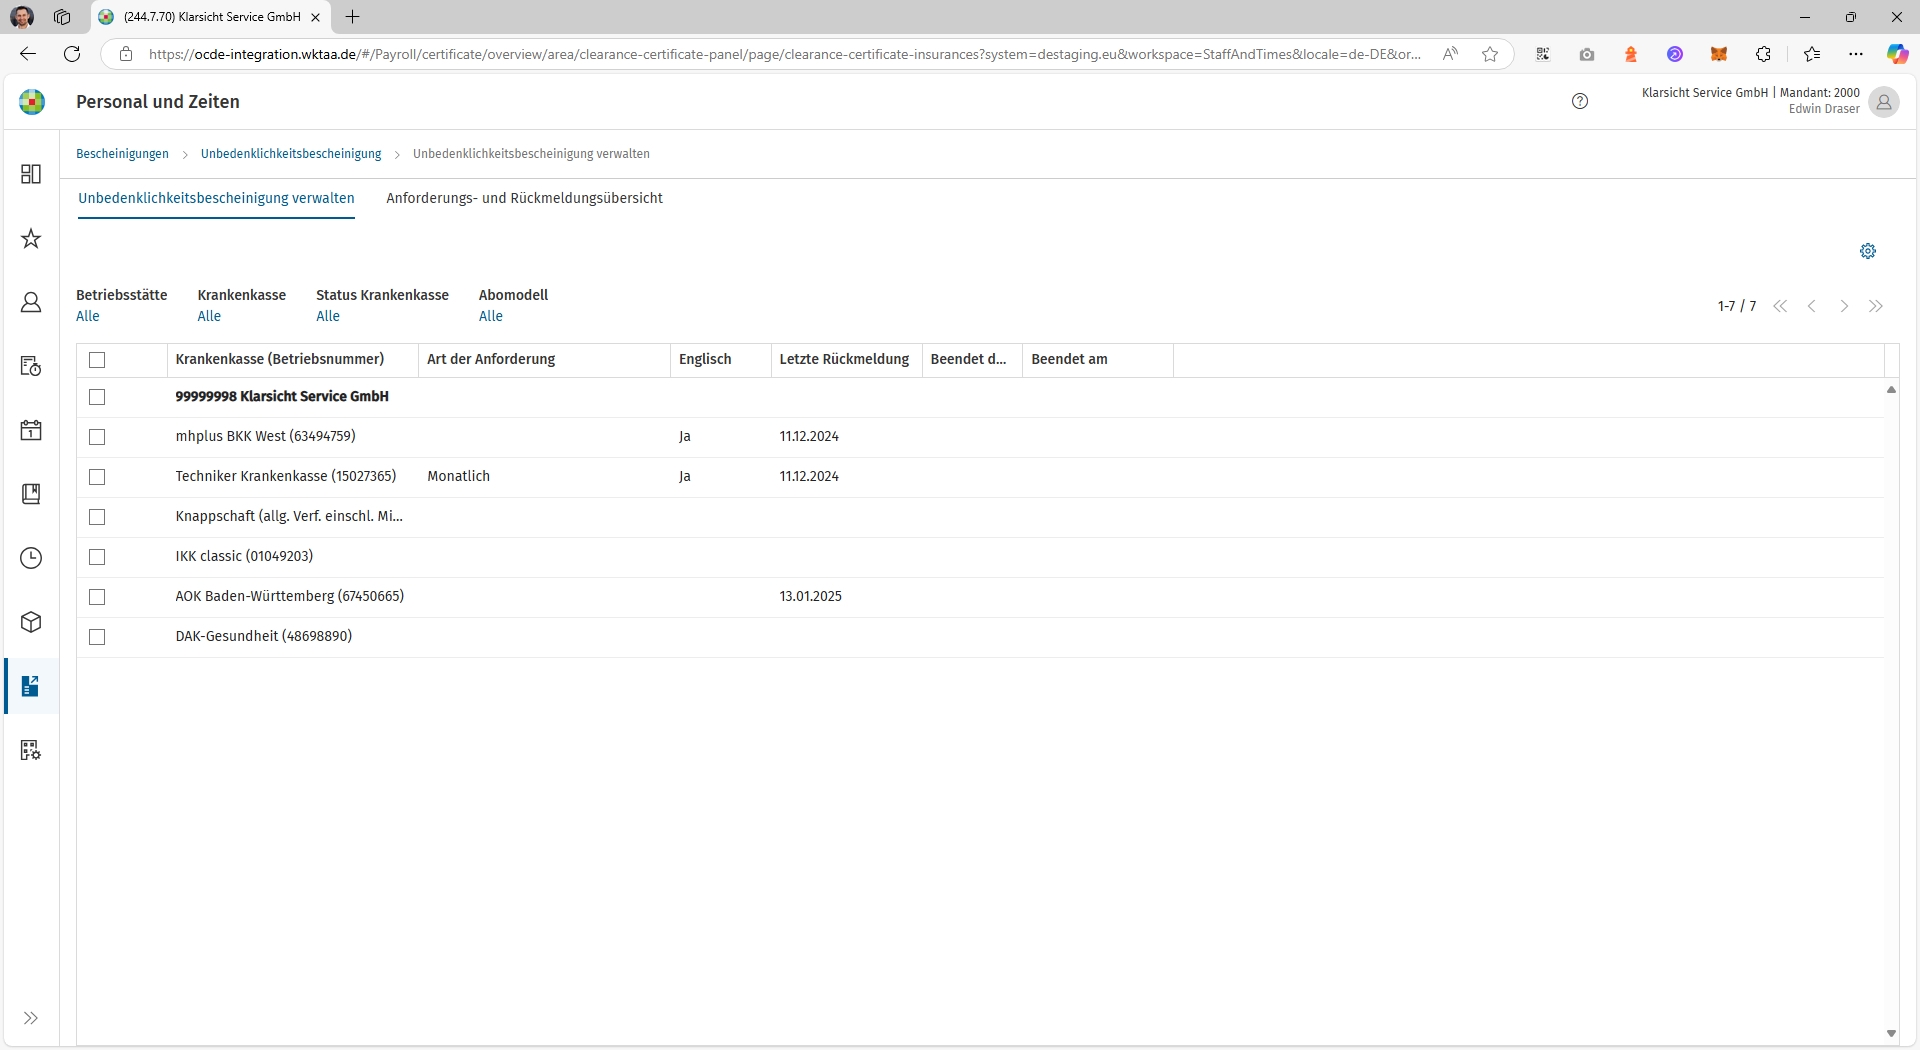Go to the previous page of results
Viewport: 1920px width, 1050px height.
pos(1812,306)
